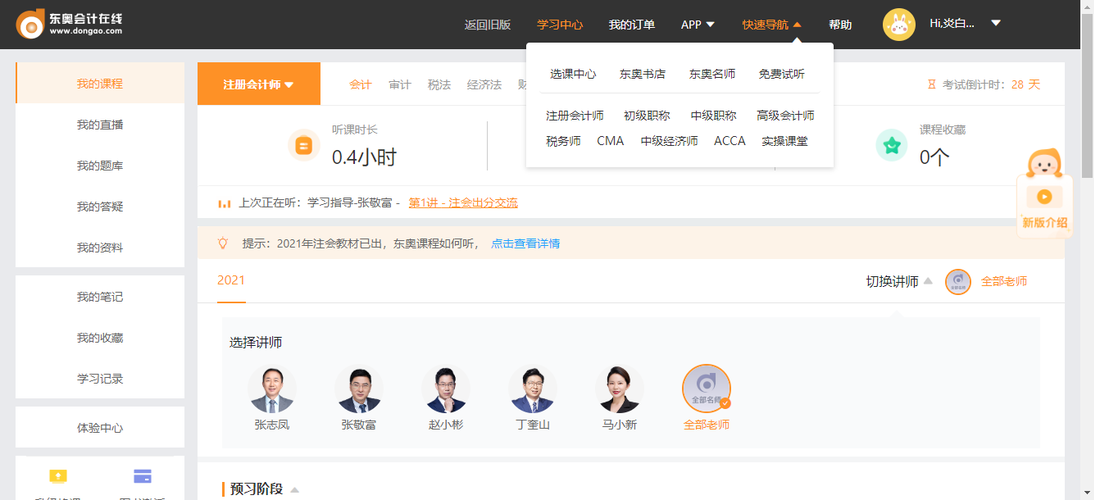Open the APP dropdown in the header
This screenshot has width=1094, height=500.
point(698,24)
